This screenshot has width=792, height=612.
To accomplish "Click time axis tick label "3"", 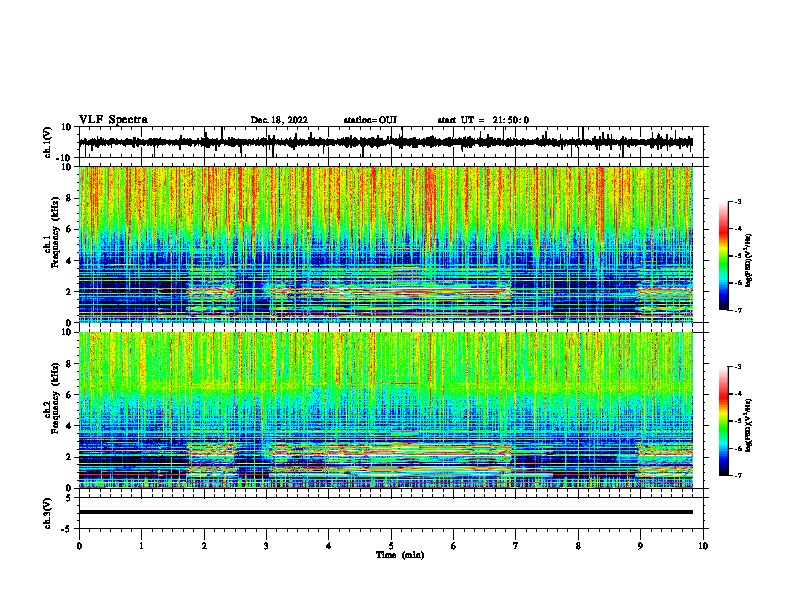I will click(266, 546).
